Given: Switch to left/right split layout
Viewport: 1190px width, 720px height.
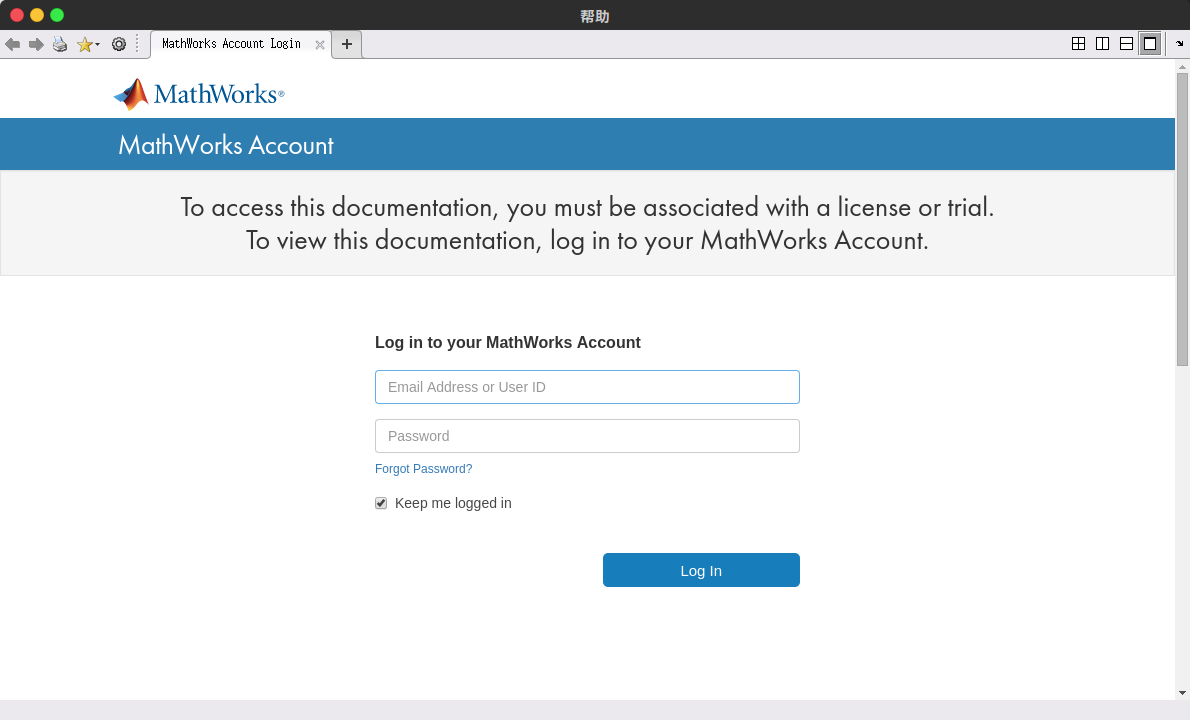Looking at the screenshot, I should (1102, 44).
